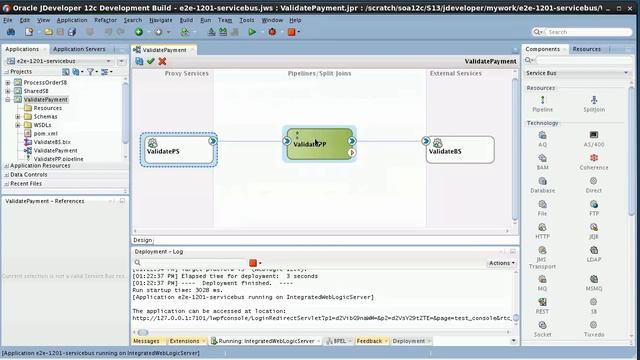The height and width of the screenshot is (360, 640).
Task: Open the Feedback log tab
Action: click(x=369, y=341)
